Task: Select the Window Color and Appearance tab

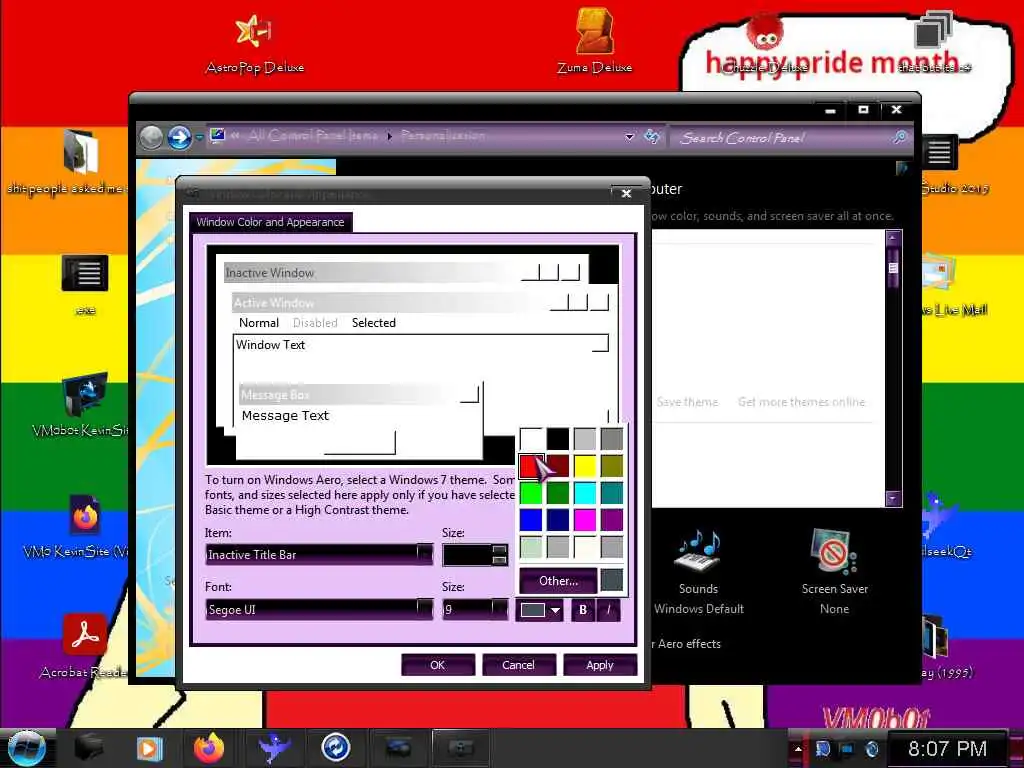Action: tap(270, 222)
